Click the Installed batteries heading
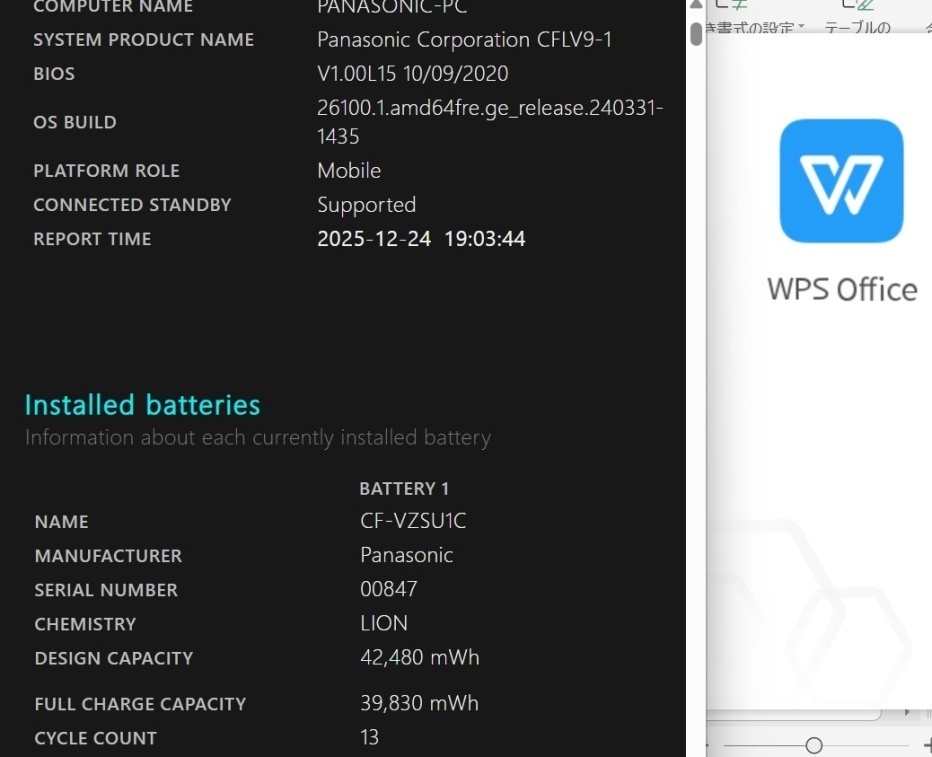 point(142,405)
